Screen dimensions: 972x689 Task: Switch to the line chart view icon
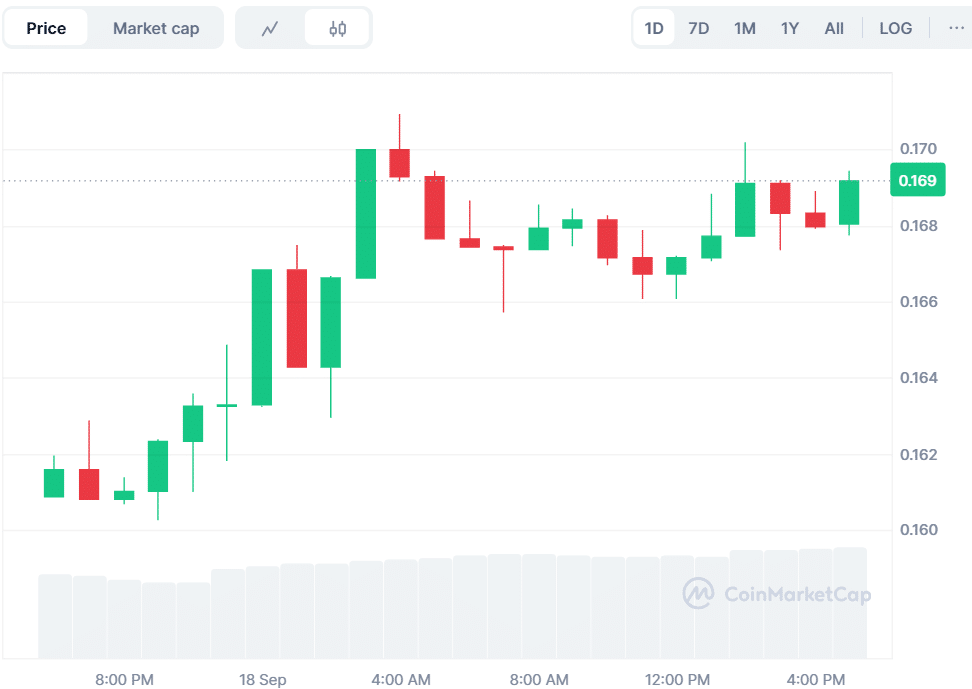270,29
